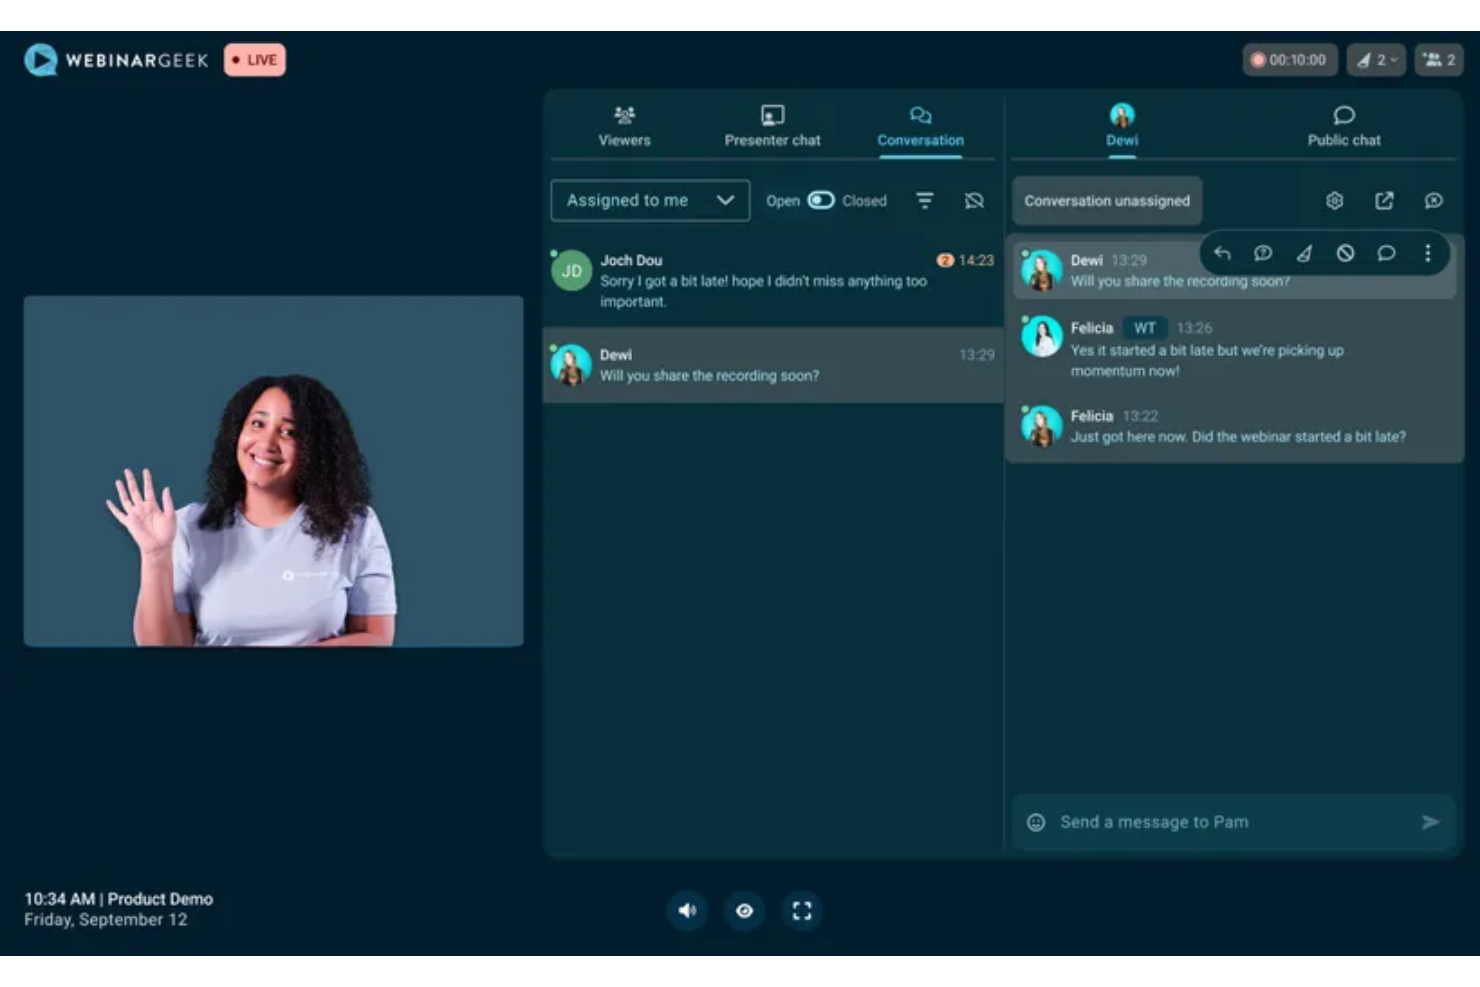The image size is (1480, 987).
Task: Toggle the eye visibility icon at bottom
Action: point(744,910)
